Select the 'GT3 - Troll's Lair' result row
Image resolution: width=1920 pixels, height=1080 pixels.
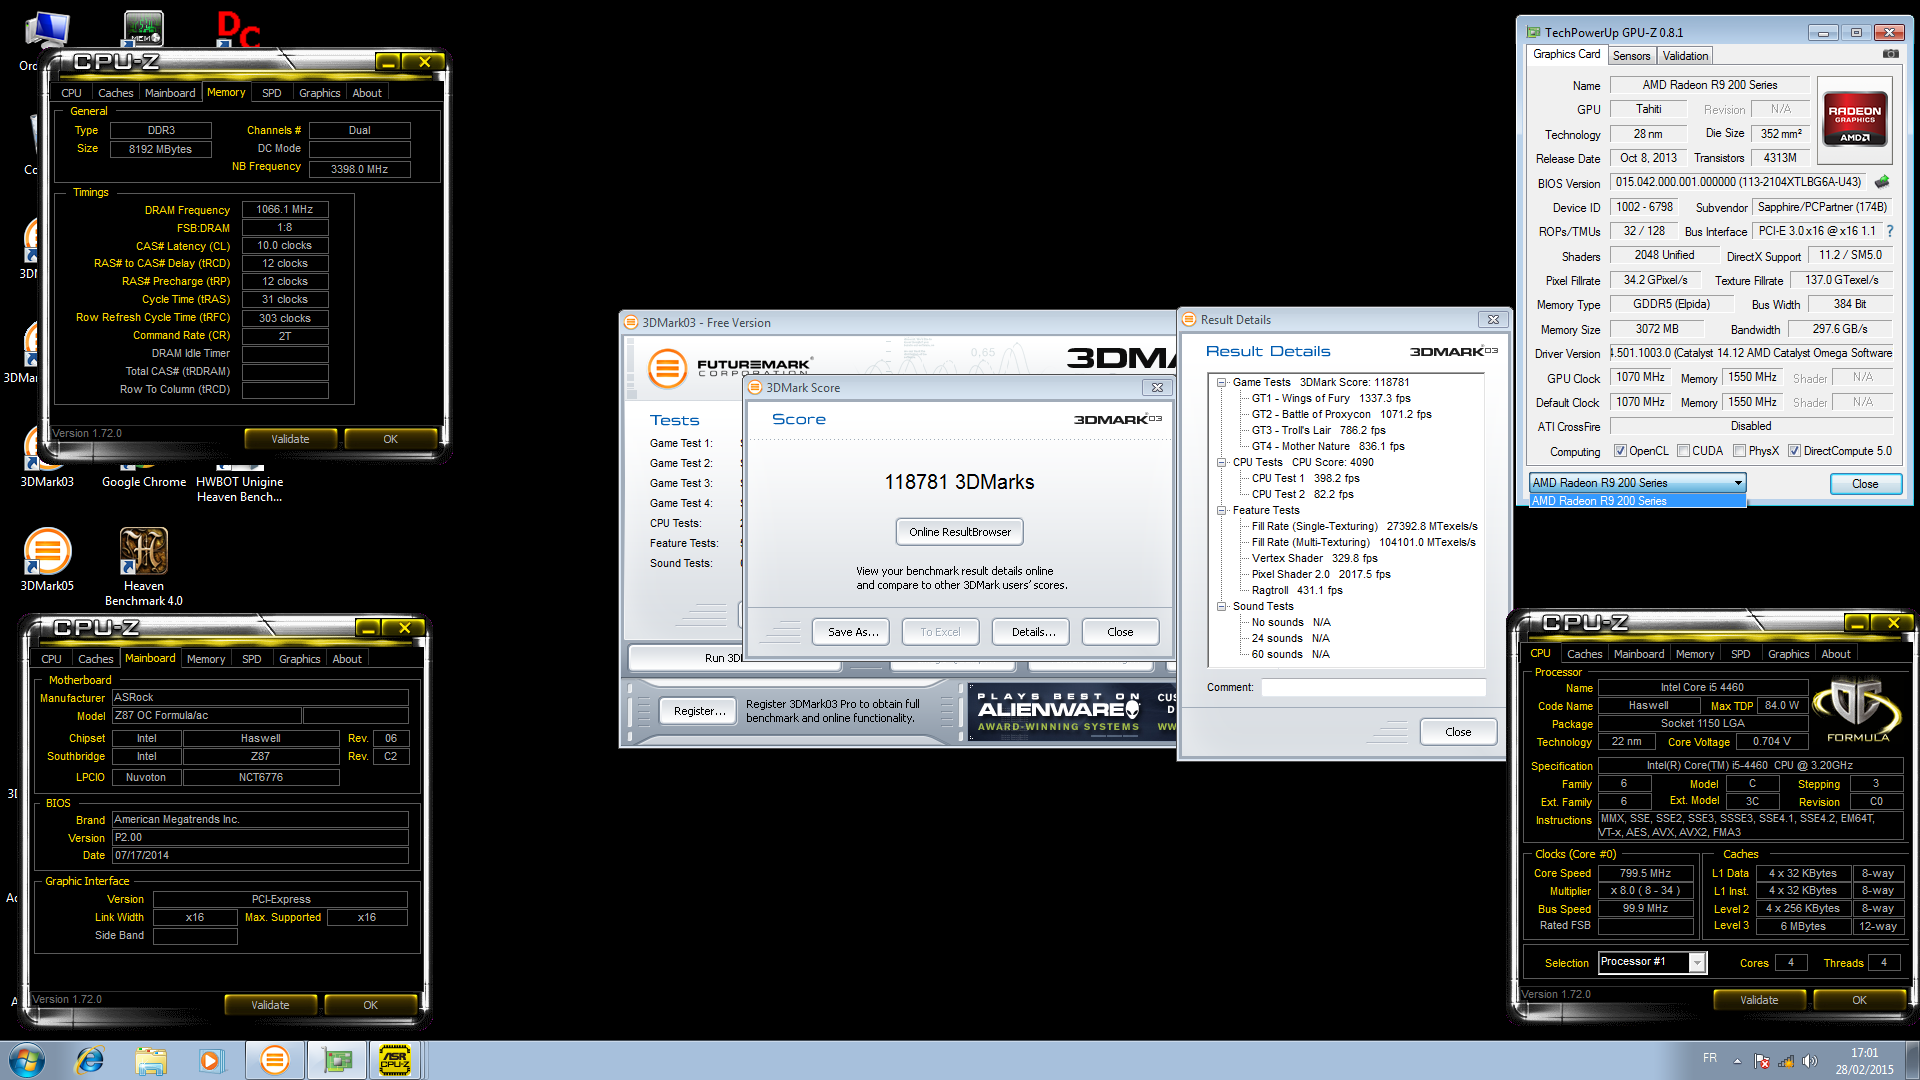pos(1318,430)
